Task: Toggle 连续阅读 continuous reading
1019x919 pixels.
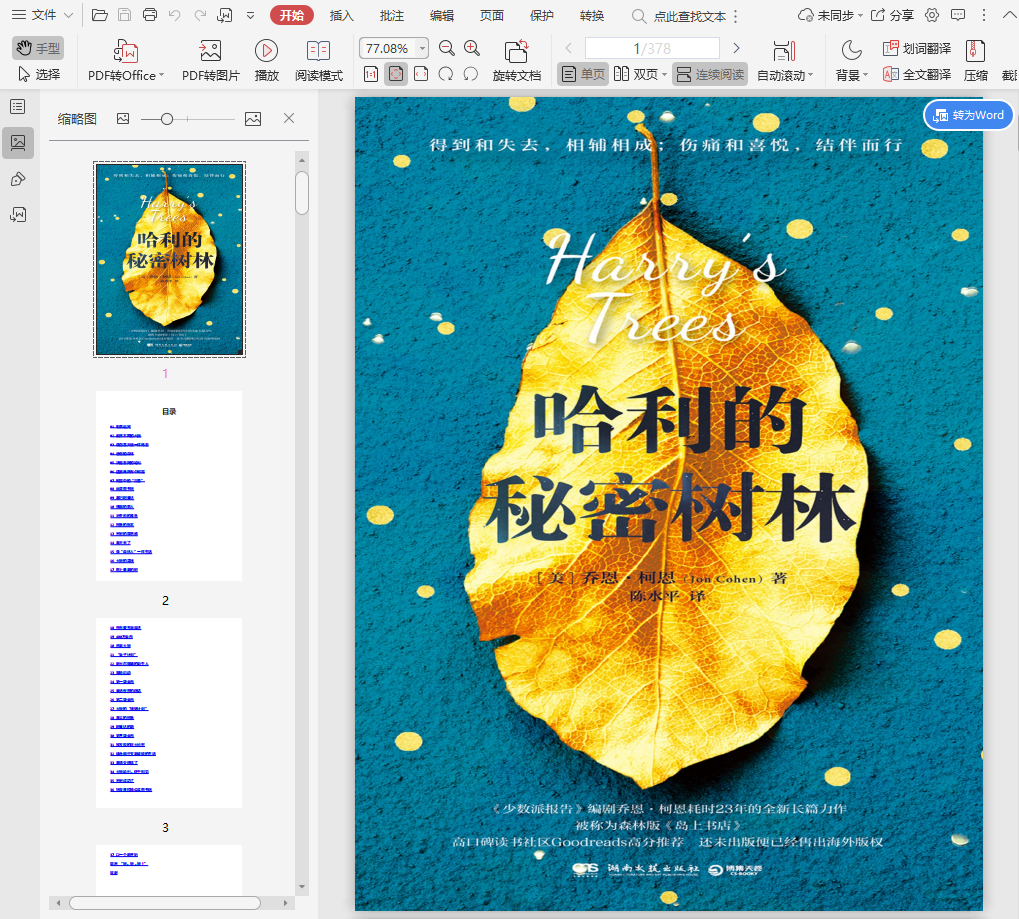Action: [x=709, y=74]
